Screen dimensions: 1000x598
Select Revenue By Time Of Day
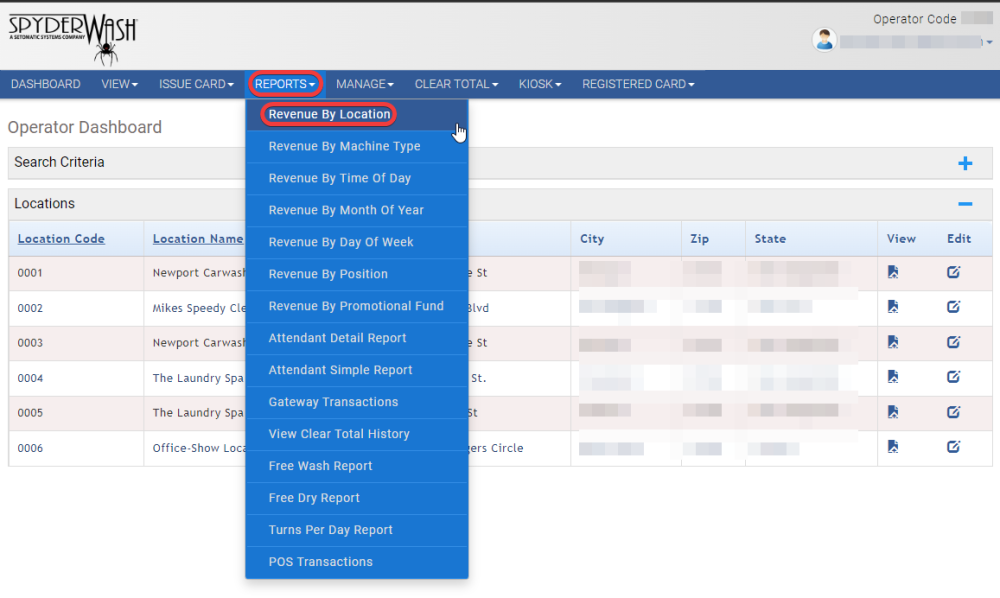coord(357,179)
